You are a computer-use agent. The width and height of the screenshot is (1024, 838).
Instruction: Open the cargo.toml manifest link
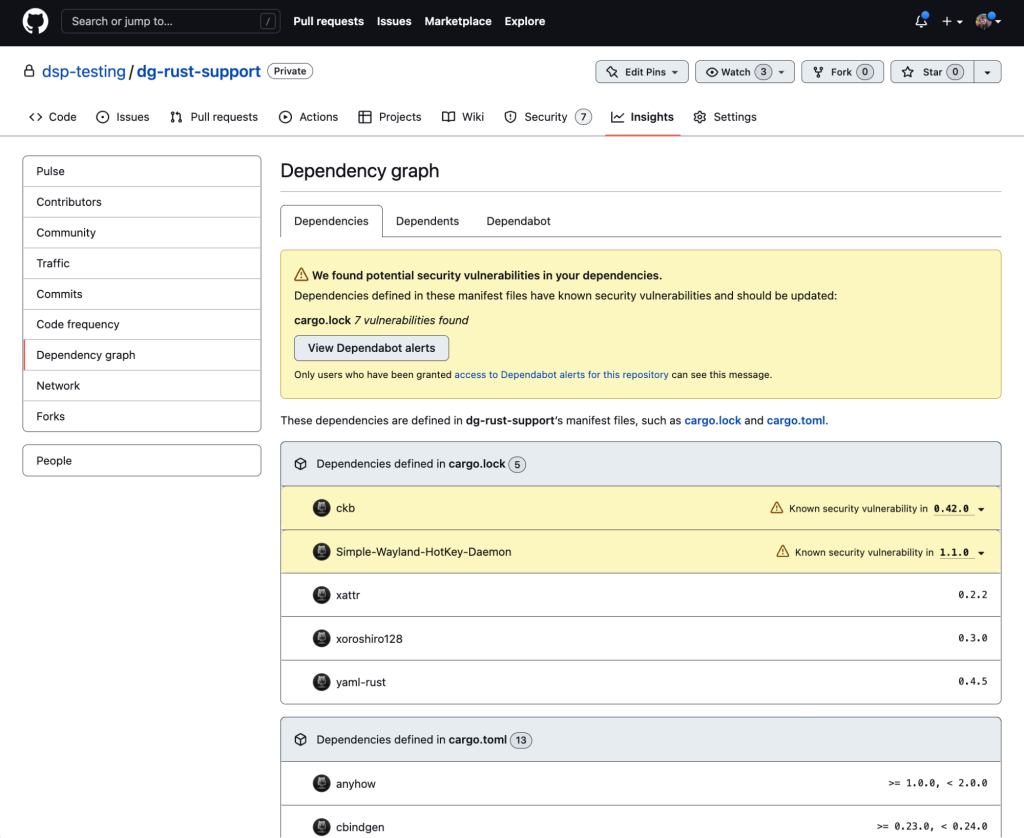coord(795,420)
